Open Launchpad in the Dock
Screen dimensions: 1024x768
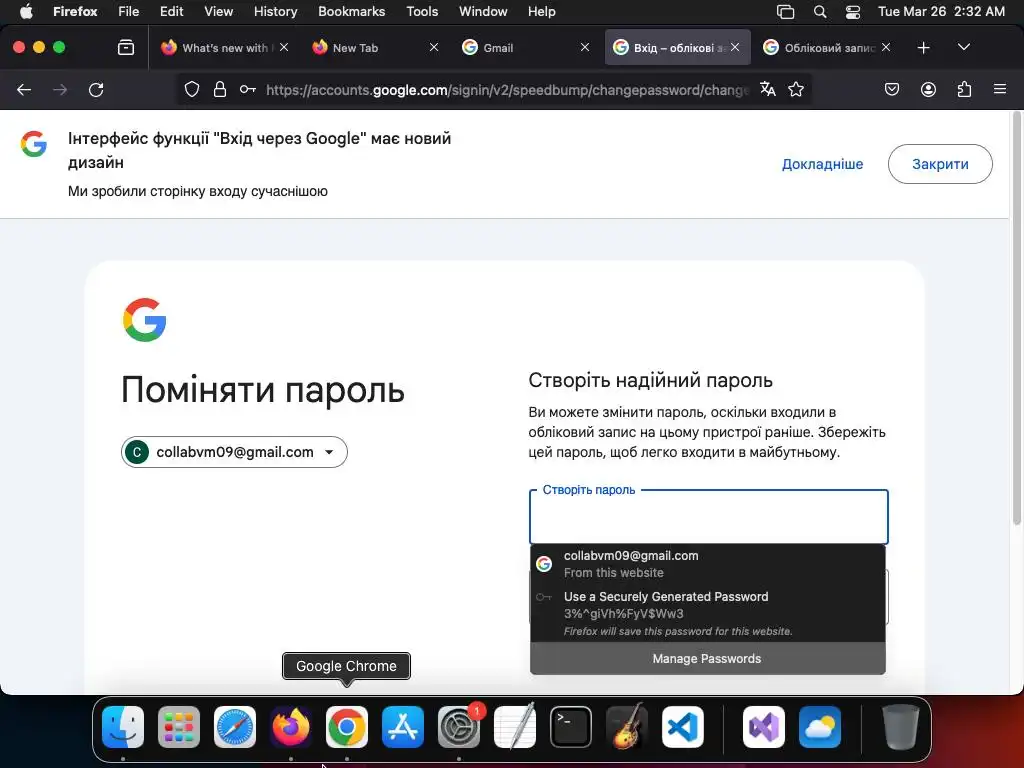[178, 726]
